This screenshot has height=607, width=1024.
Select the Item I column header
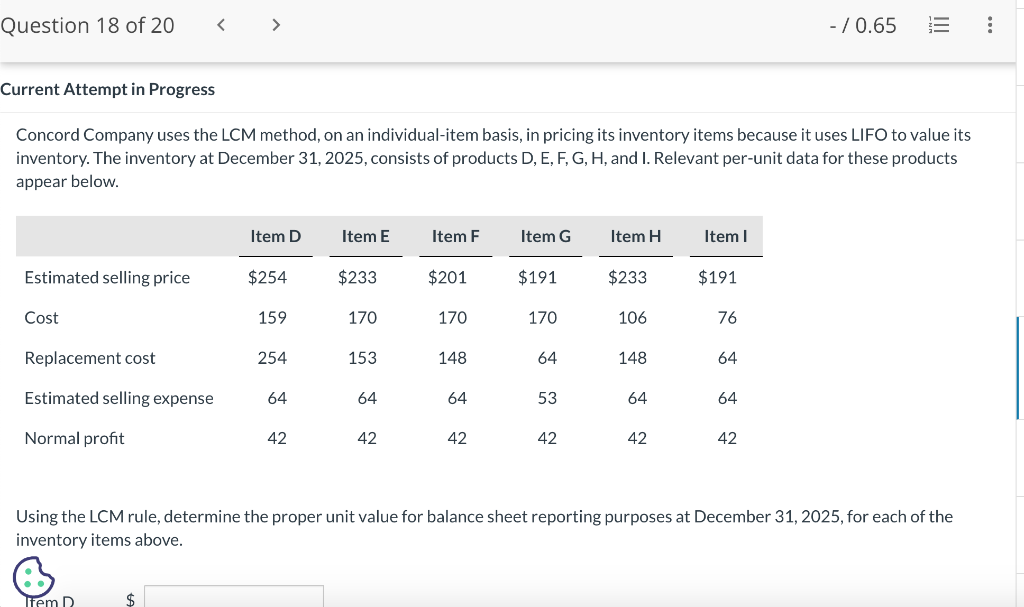click(x=726, y=236)
